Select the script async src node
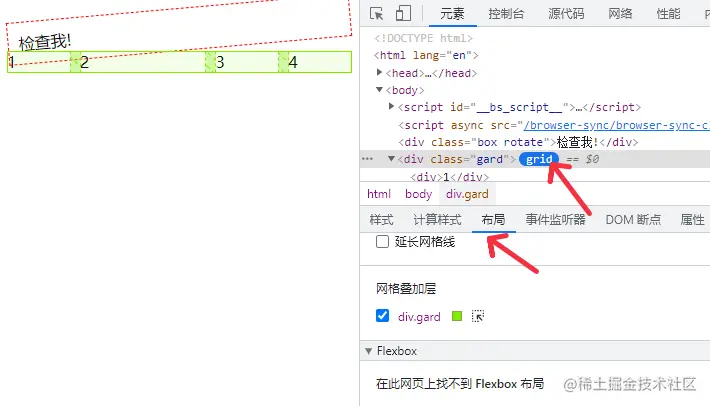710x406 pixels. pyautogui.click(x=554, y=125)
